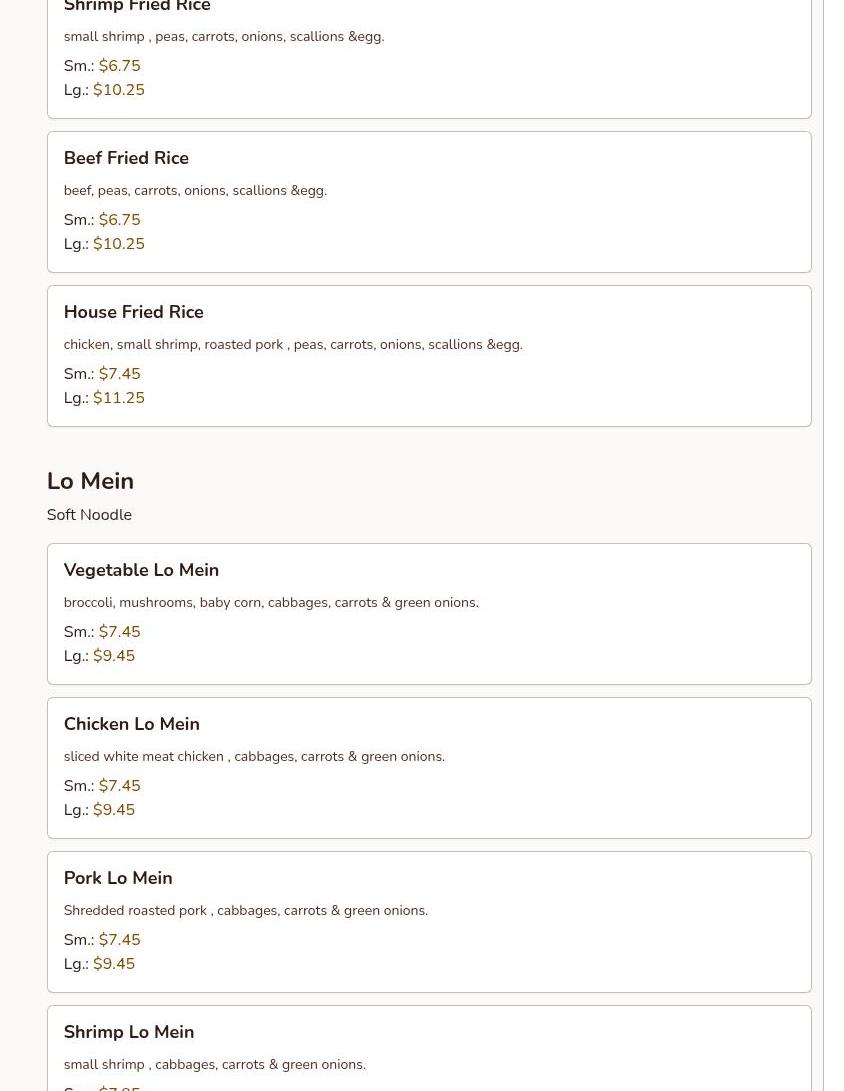Choose House Fried Rice large $11.25 price

118,398
